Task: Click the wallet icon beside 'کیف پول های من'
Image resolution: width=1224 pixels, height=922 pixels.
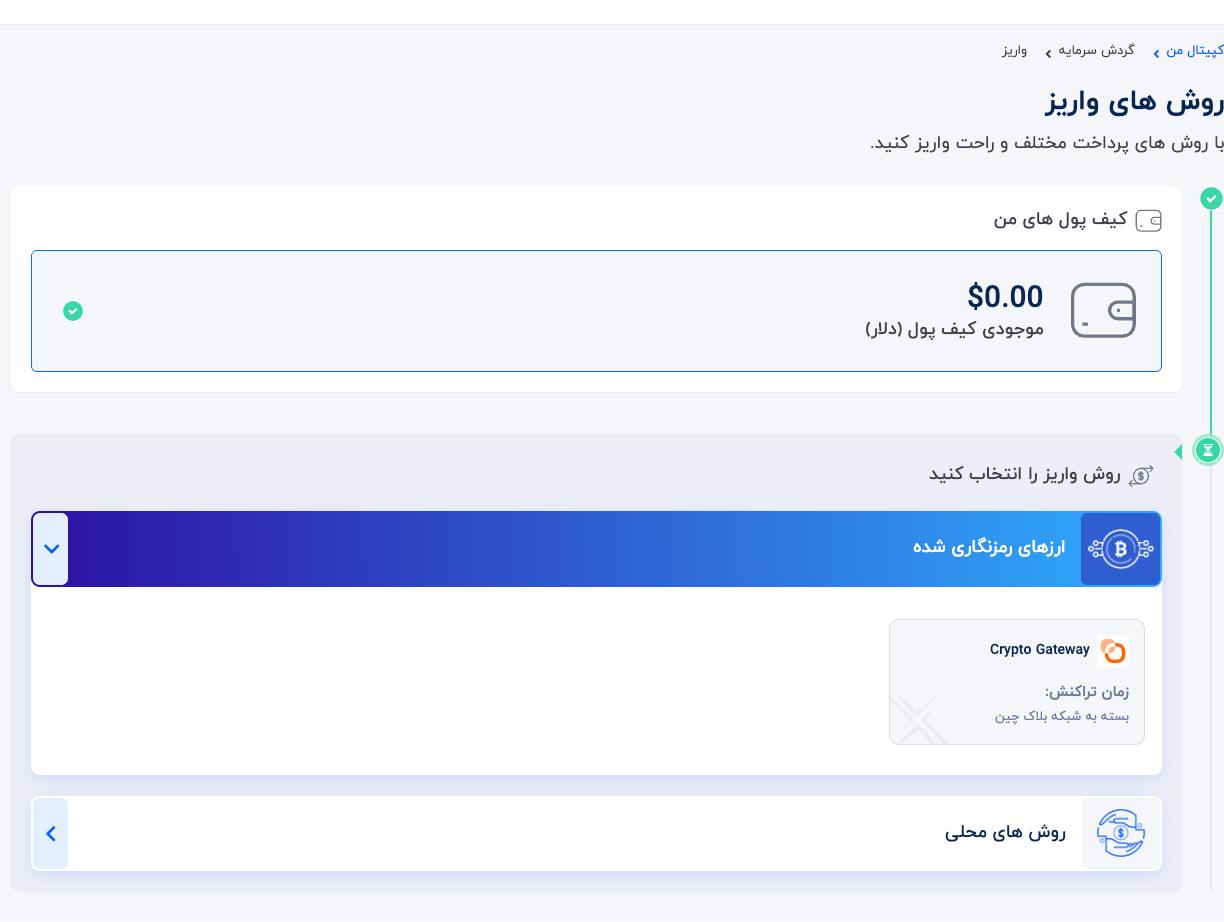Action: 1148,220
